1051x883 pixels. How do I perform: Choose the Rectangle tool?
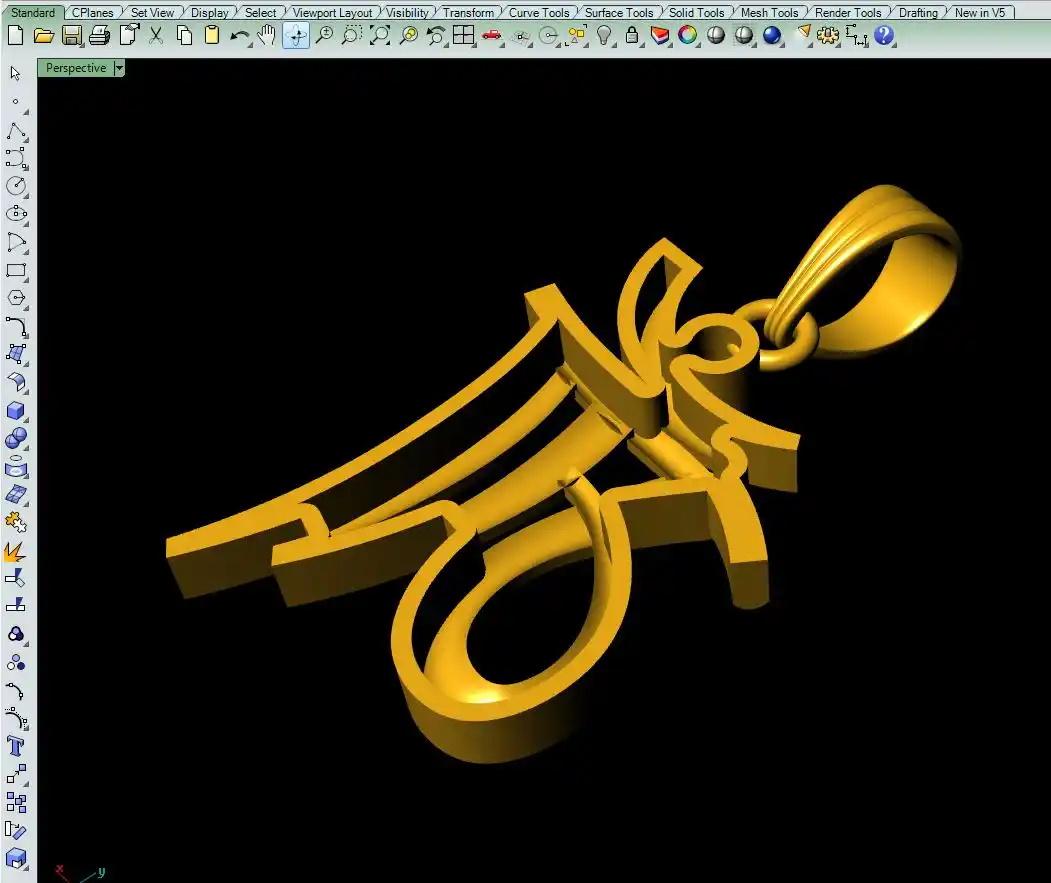coord(16,270)
